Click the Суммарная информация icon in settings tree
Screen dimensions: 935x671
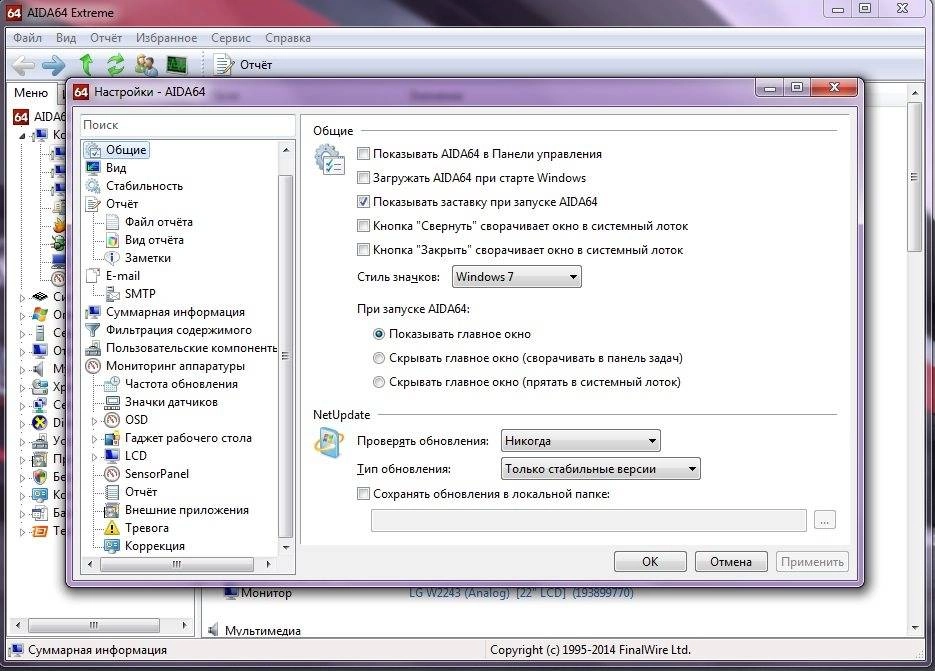click(x=93, y=312)
